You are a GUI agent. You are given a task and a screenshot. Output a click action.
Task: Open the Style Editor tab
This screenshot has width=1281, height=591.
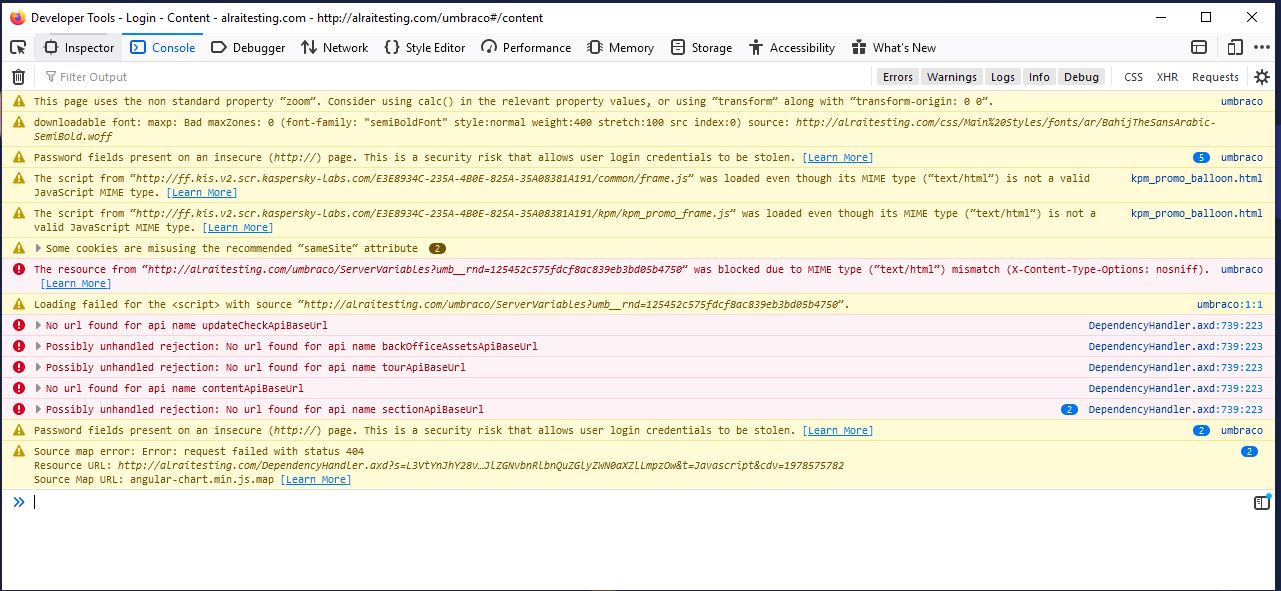tap(425, 47)
